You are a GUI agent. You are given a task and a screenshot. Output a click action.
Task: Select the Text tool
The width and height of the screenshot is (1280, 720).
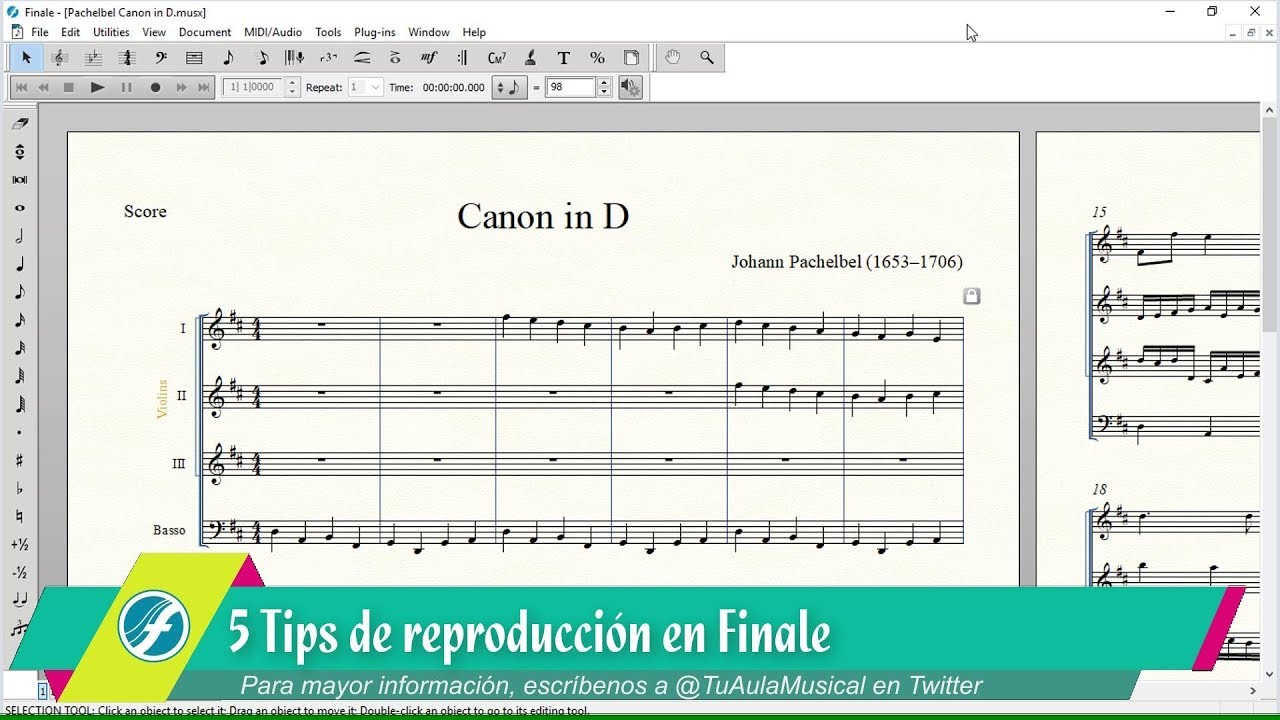point(564,58)
